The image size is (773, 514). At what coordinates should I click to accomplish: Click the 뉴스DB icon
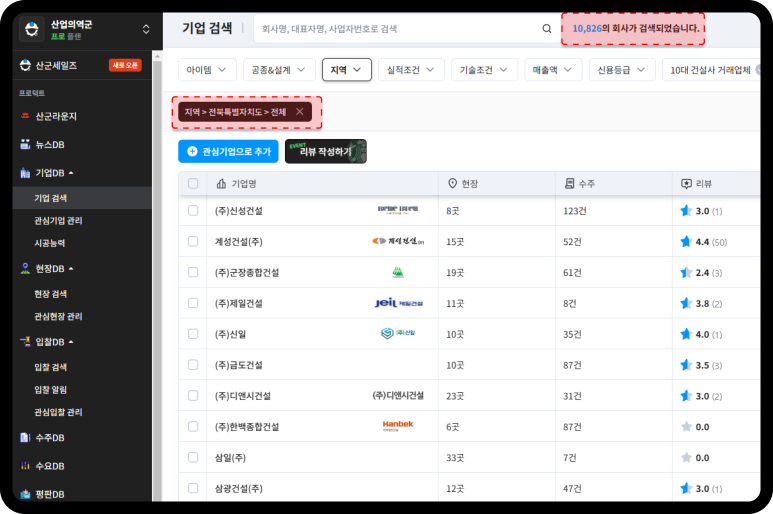click(x=25, y=144)
